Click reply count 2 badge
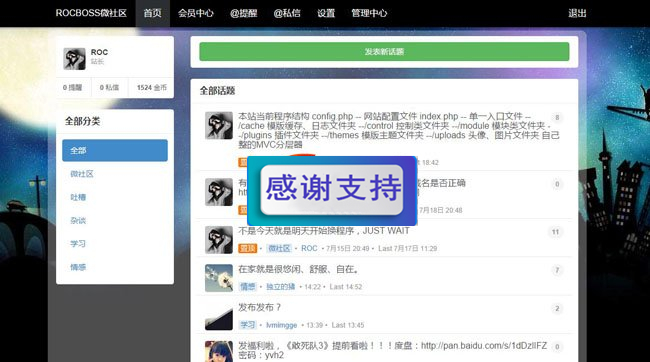Image resolution: width=650 pixels, height=362 pixels. [557, 309]
